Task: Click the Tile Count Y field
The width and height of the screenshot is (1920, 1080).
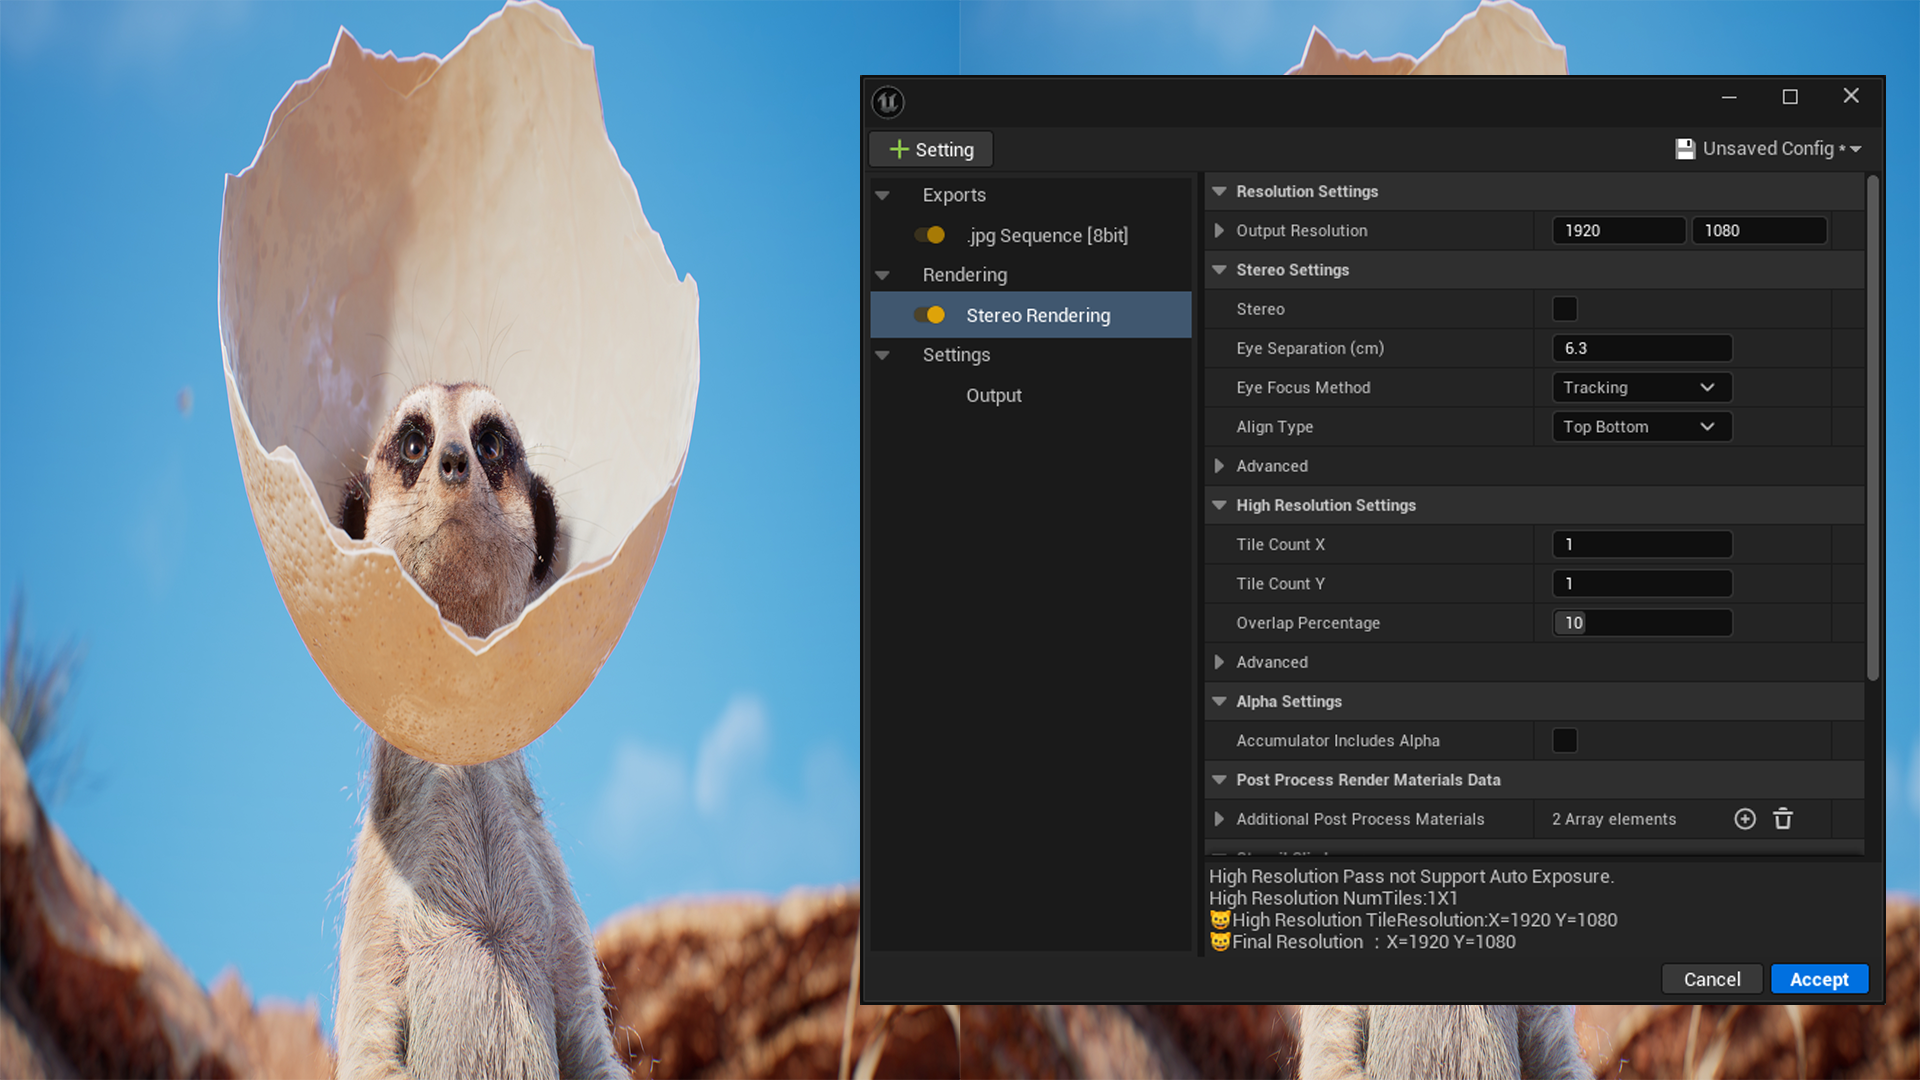Action: click(1642, 584)
